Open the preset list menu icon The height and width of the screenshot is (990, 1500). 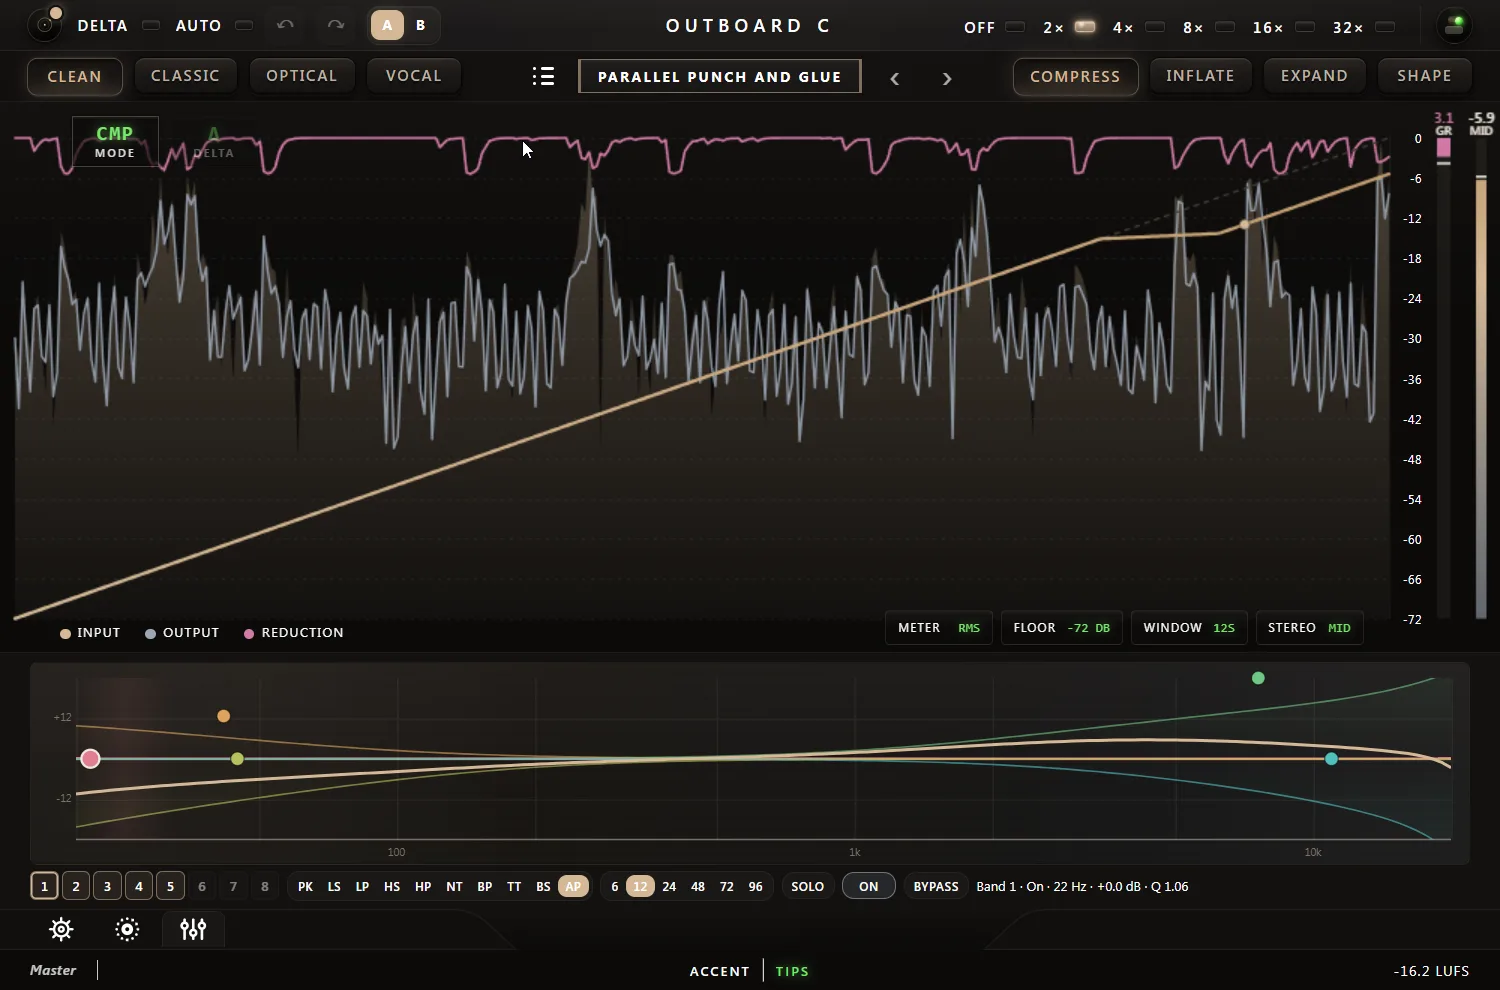(x=543, y=76)
